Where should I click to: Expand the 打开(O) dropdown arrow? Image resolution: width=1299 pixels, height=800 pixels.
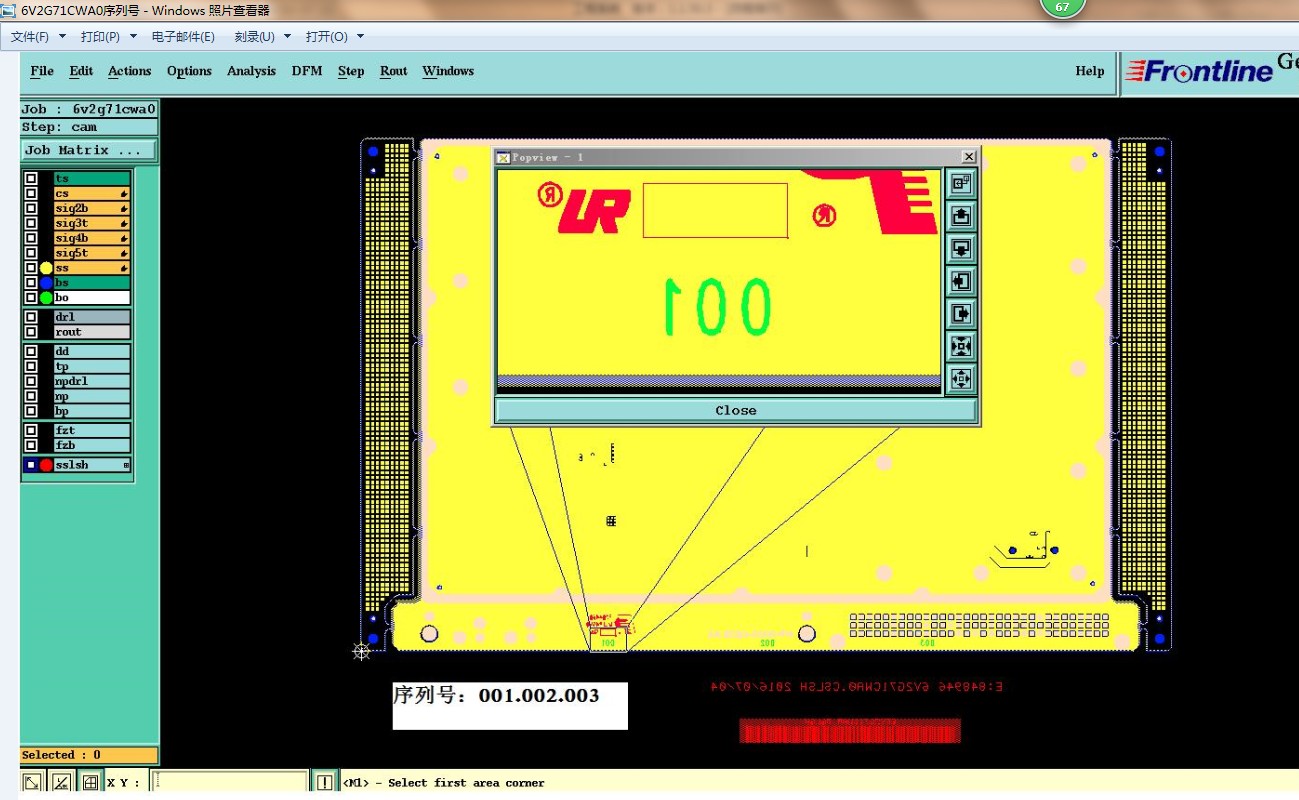coord(361,37)
